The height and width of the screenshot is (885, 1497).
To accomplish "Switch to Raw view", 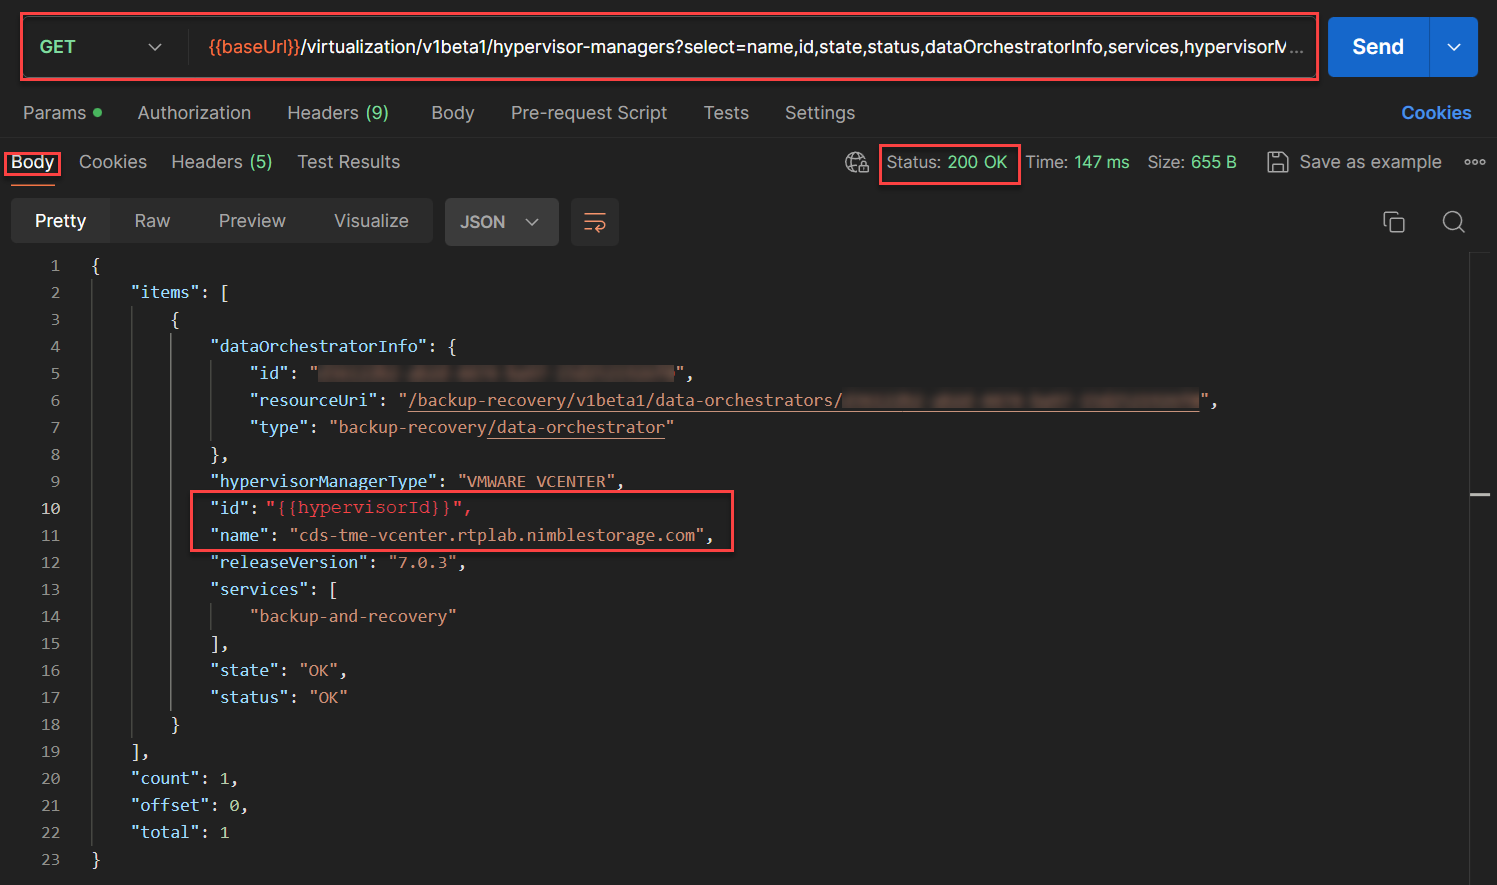I will click(152, 221).
